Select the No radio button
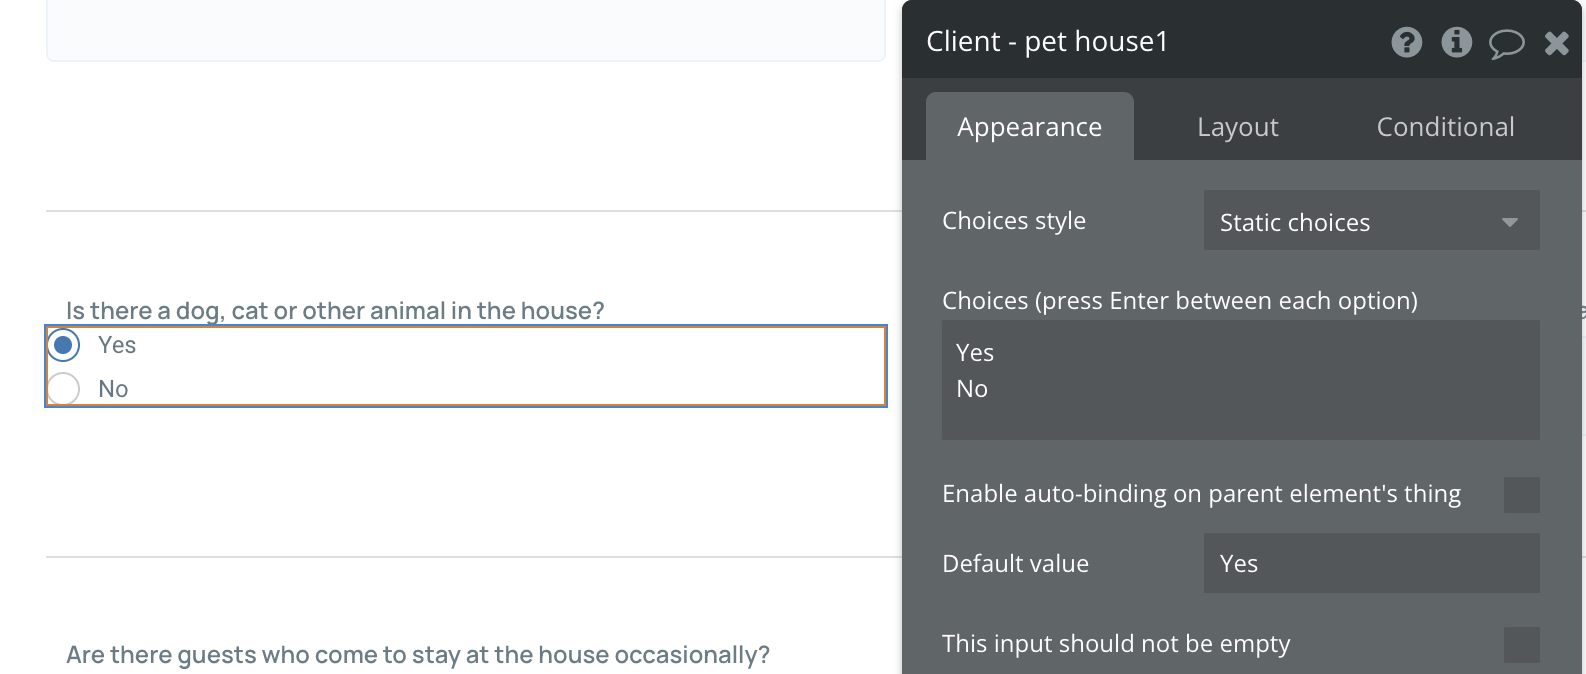The image size is (1586, 674). 64,389
